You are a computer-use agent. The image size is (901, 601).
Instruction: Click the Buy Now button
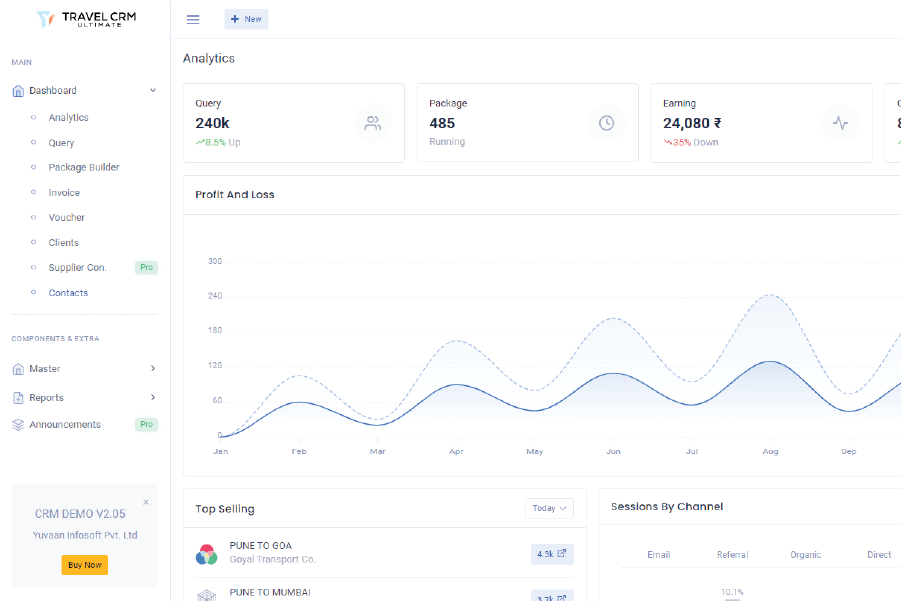click(x=84, y=565)
